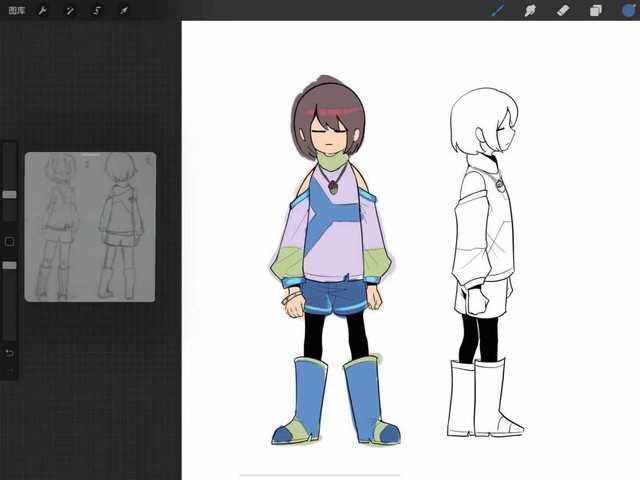Screen dimensions: 640x480
Task: Tap the square modify button in sidebar
Action: pos(9,241)
